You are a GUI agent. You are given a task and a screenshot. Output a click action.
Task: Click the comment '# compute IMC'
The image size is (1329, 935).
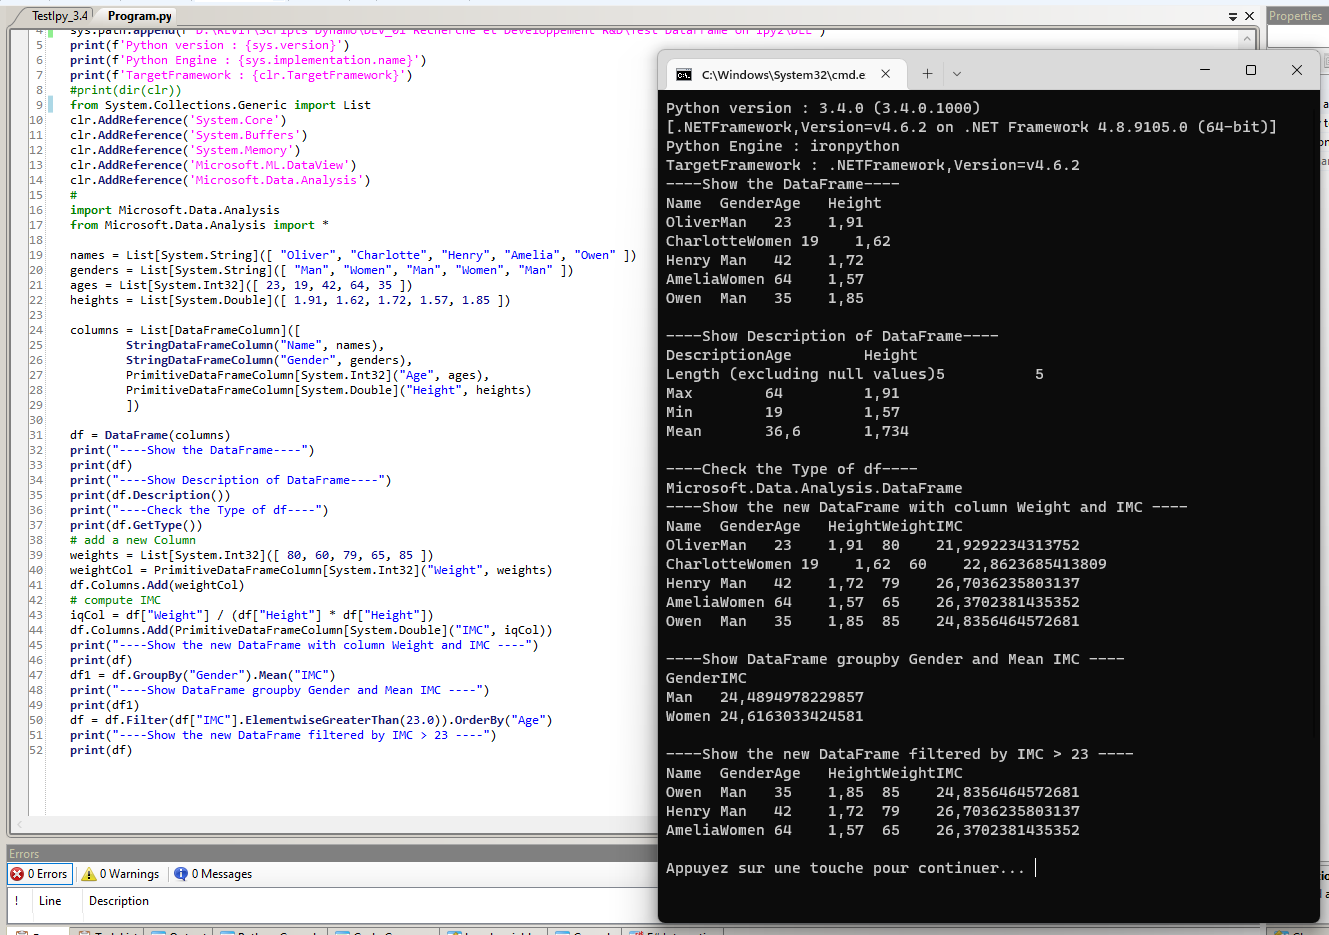pos(115,600)
